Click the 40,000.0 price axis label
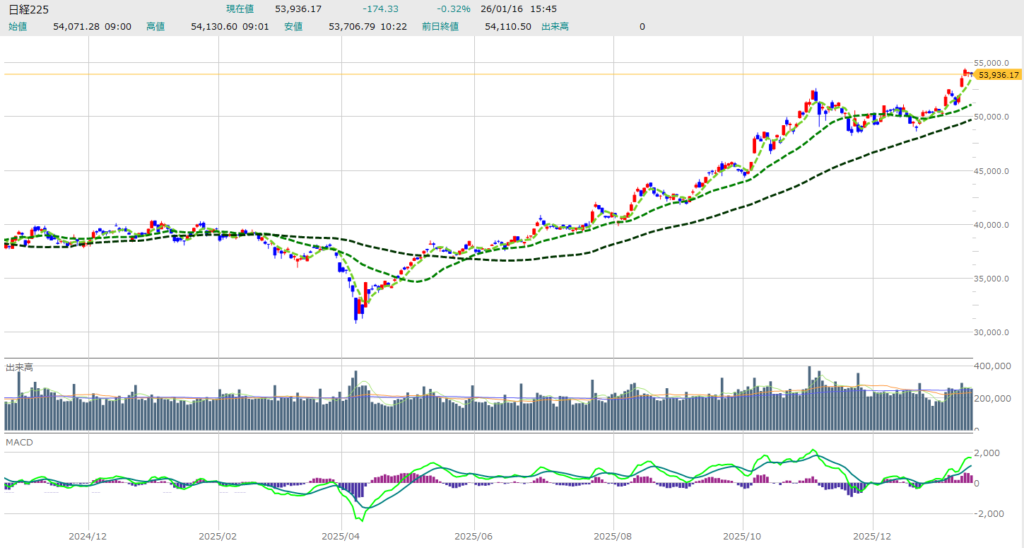1024x548 pixels. pos(994,224)
